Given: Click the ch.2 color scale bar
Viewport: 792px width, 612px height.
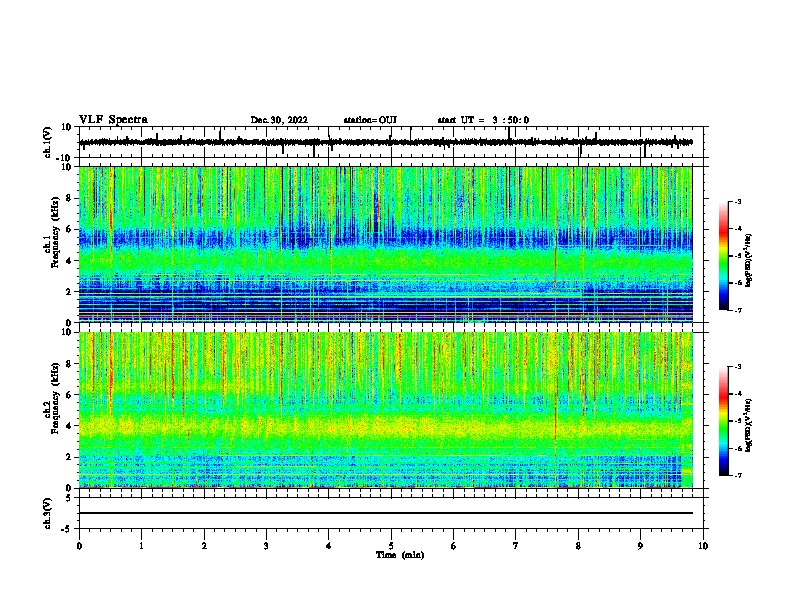Looking at the screenshot, I should [724, 421].
